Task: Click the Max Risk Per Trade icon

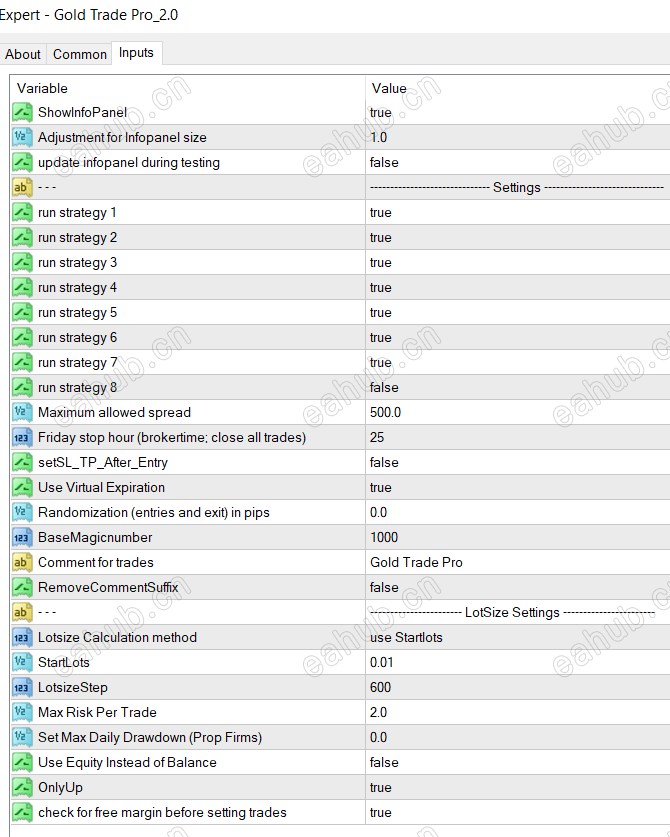Action: pyautogui.click(x=22, y=713)
